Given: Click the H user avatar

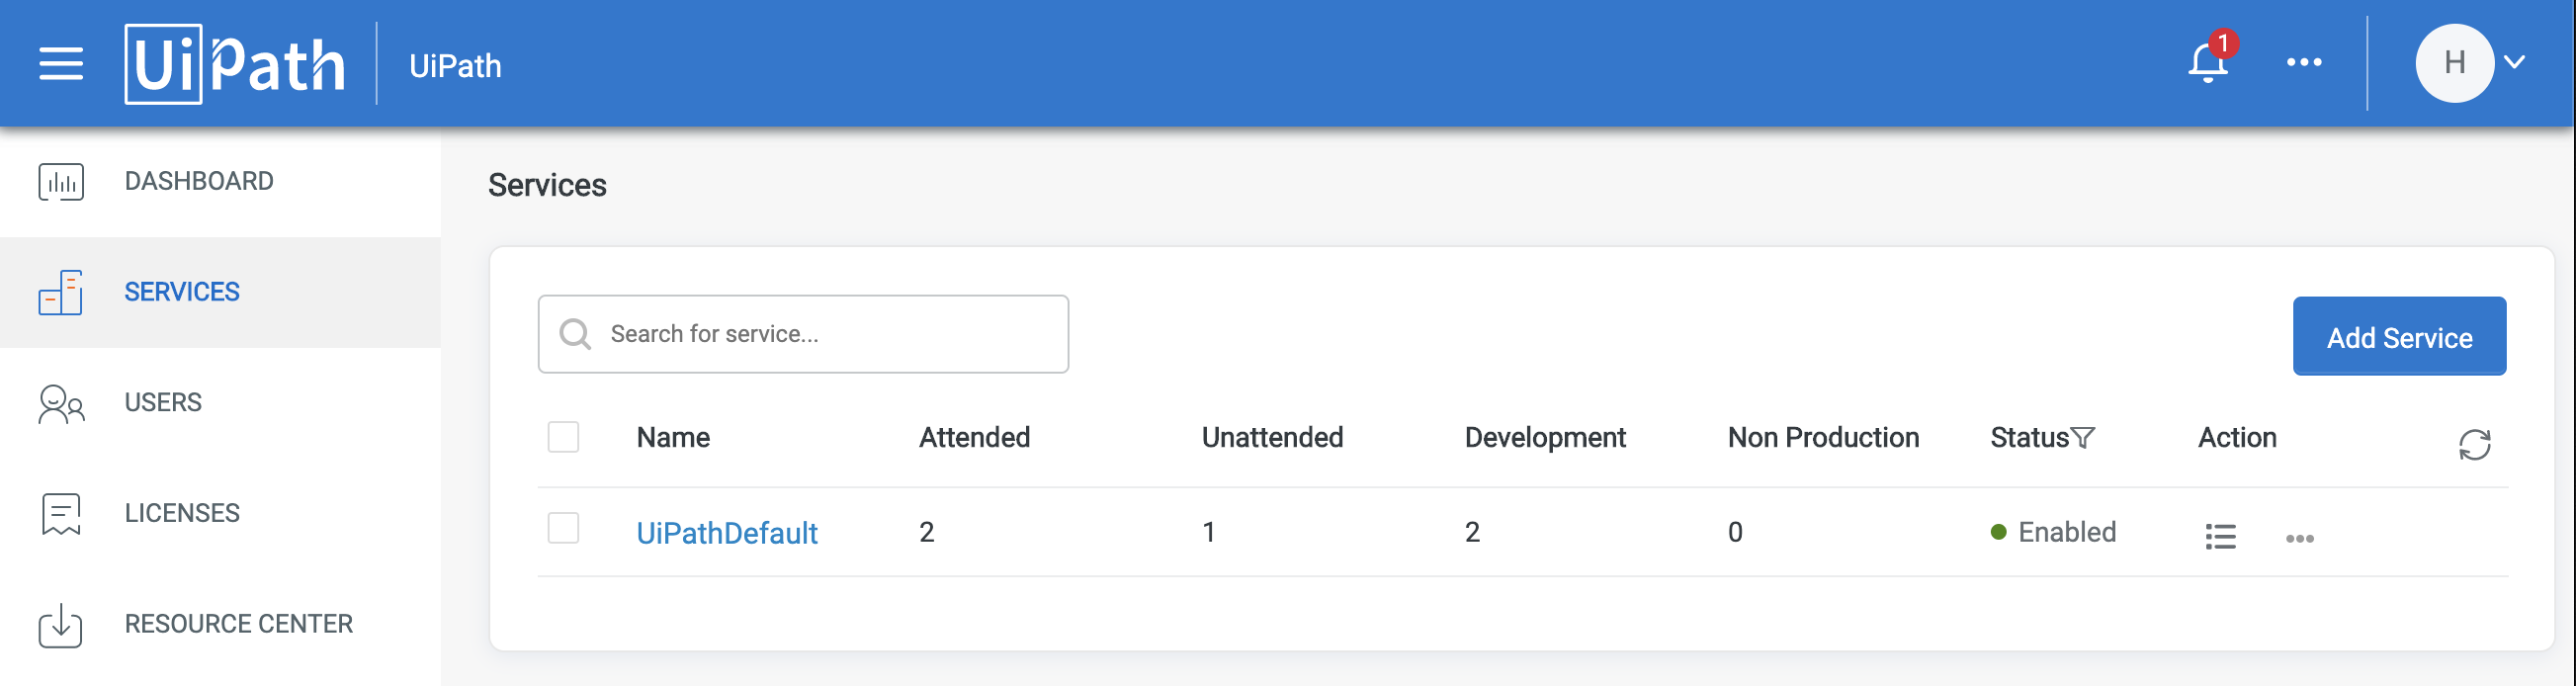Looking at the screenshot, I should tap(2453, 63).
